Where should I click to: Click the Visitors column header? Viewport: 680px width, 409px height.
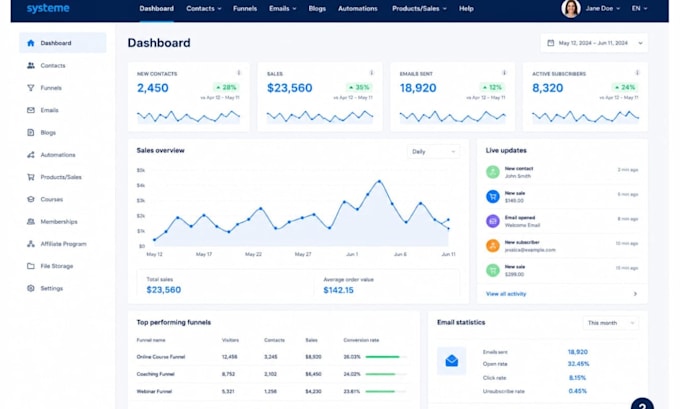tap(230, 340)
